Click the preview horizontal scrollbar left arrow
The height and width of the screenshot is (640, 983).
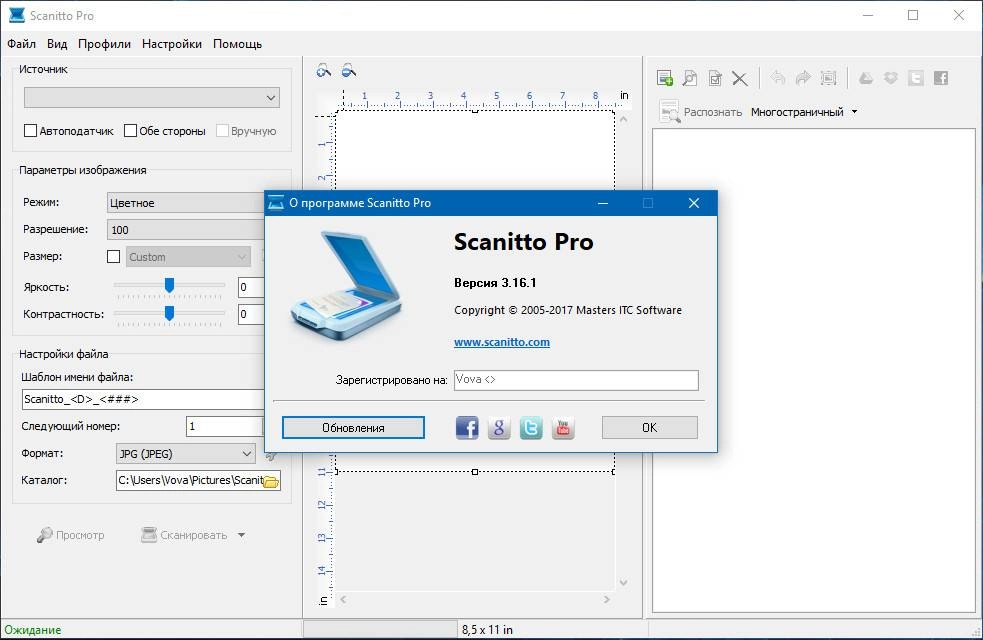pos(343,599)
